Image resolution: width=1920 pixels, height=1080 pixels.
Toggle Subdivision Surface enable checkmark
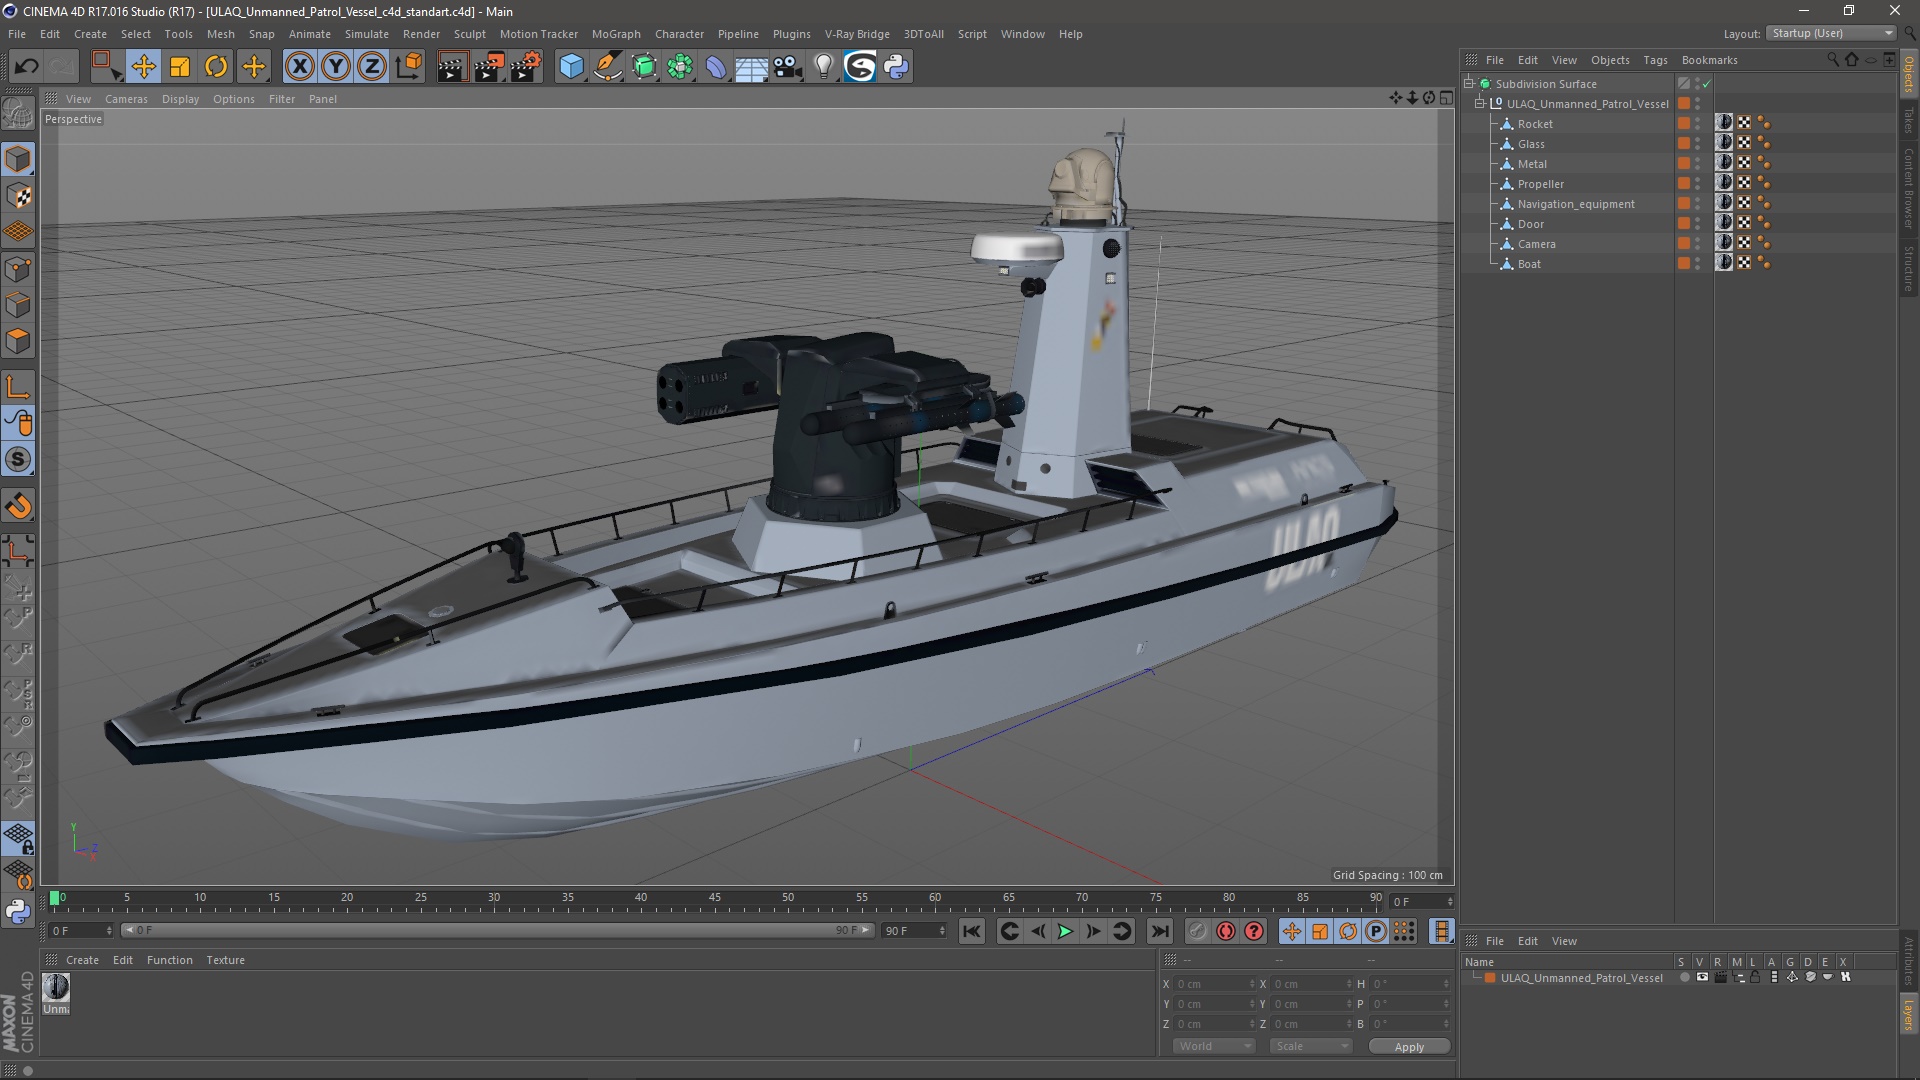coord(1706,84)
